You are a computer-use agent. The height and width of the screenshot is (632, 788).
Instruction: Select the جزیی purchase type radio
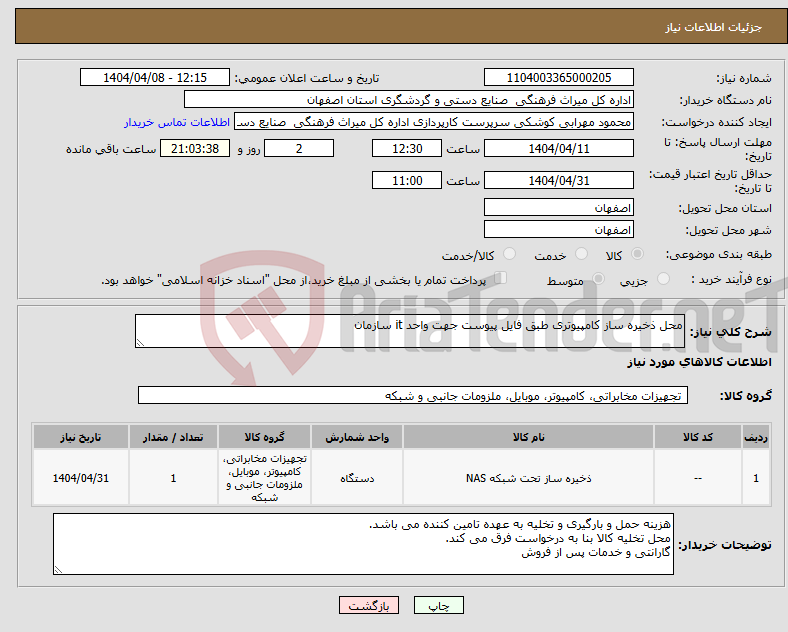[x=663, y=278]
